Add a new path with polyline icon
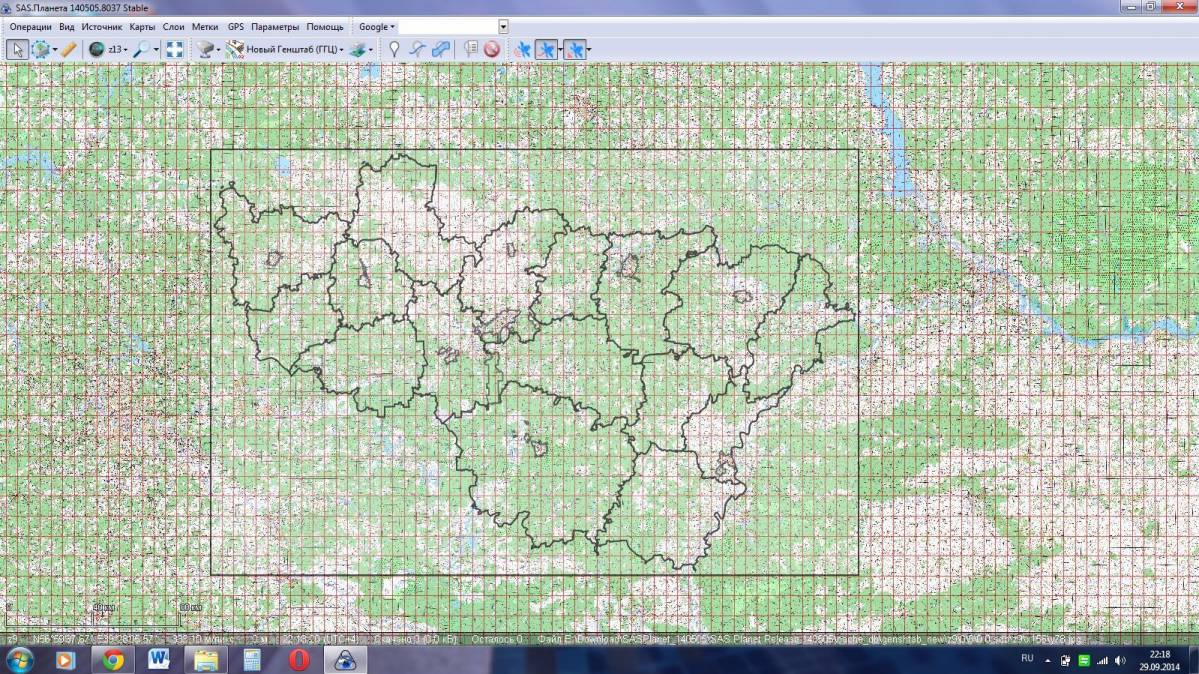Screen dimensions: 1199x674 click(418, 49)
